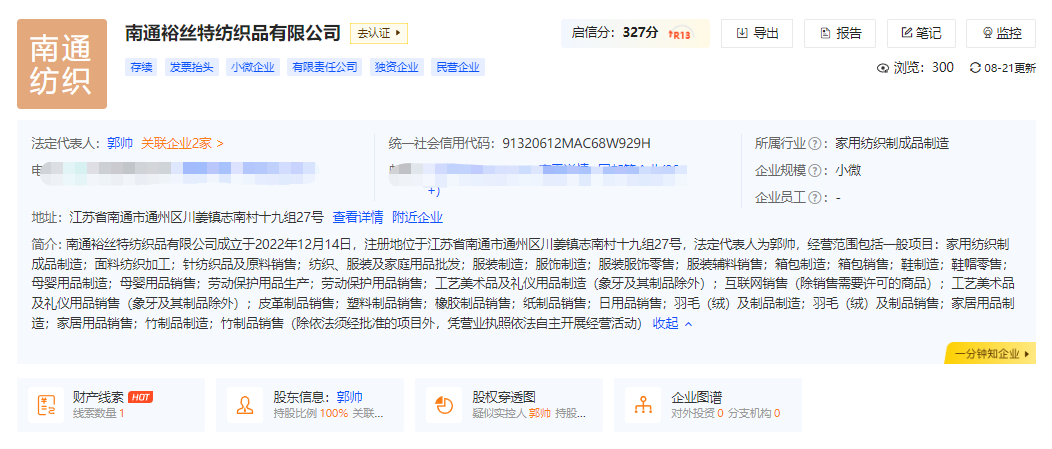Click the eye icon beside 浏览：300

(x=883, y=68)
